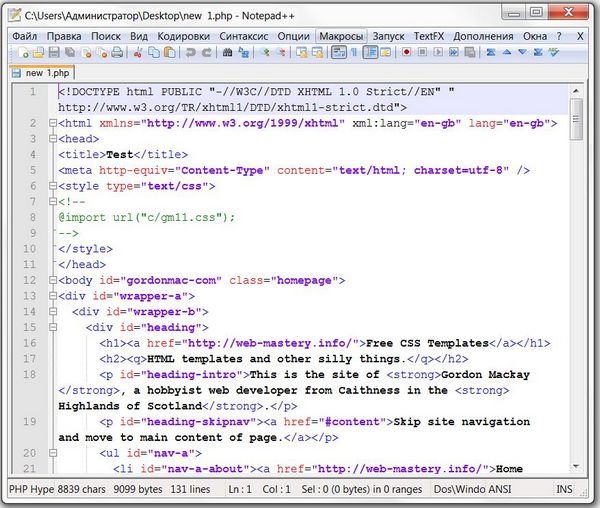Collapse the html fold on line 2
This screenshot has width=600, height=508.
(53, 123)
